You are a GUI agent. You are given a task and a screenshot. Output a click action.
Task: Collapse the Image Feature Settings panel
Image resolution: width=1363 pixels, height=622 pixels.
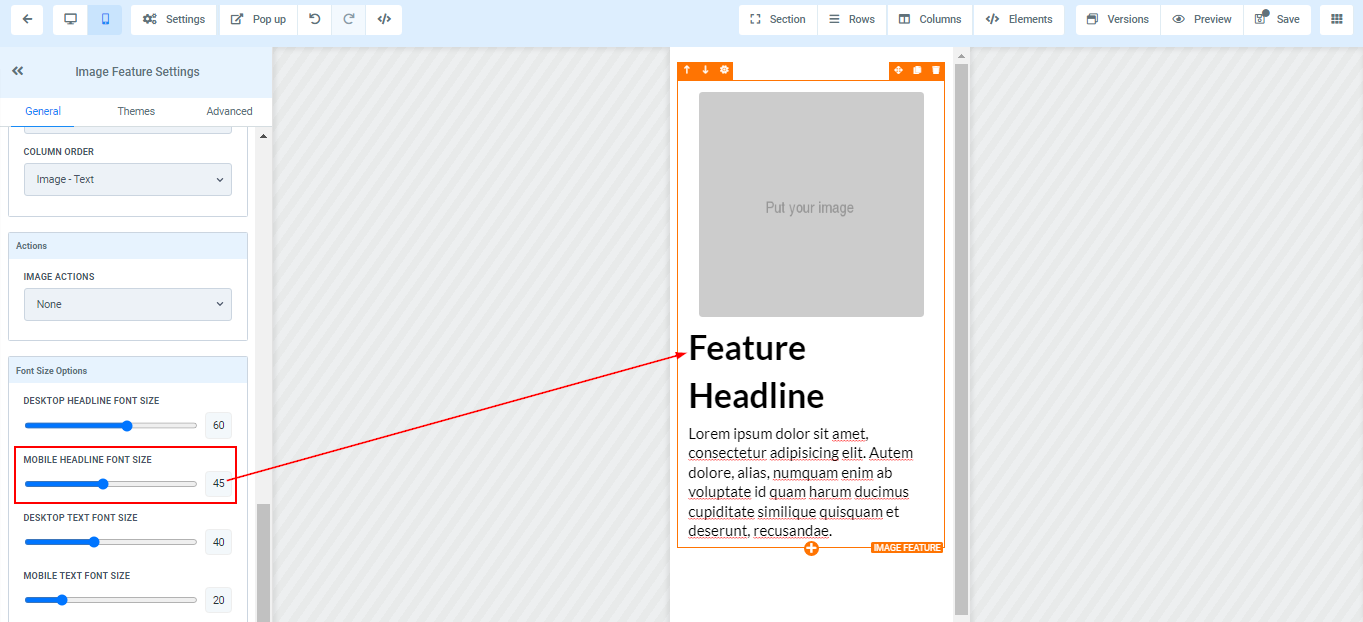point(18,71)
